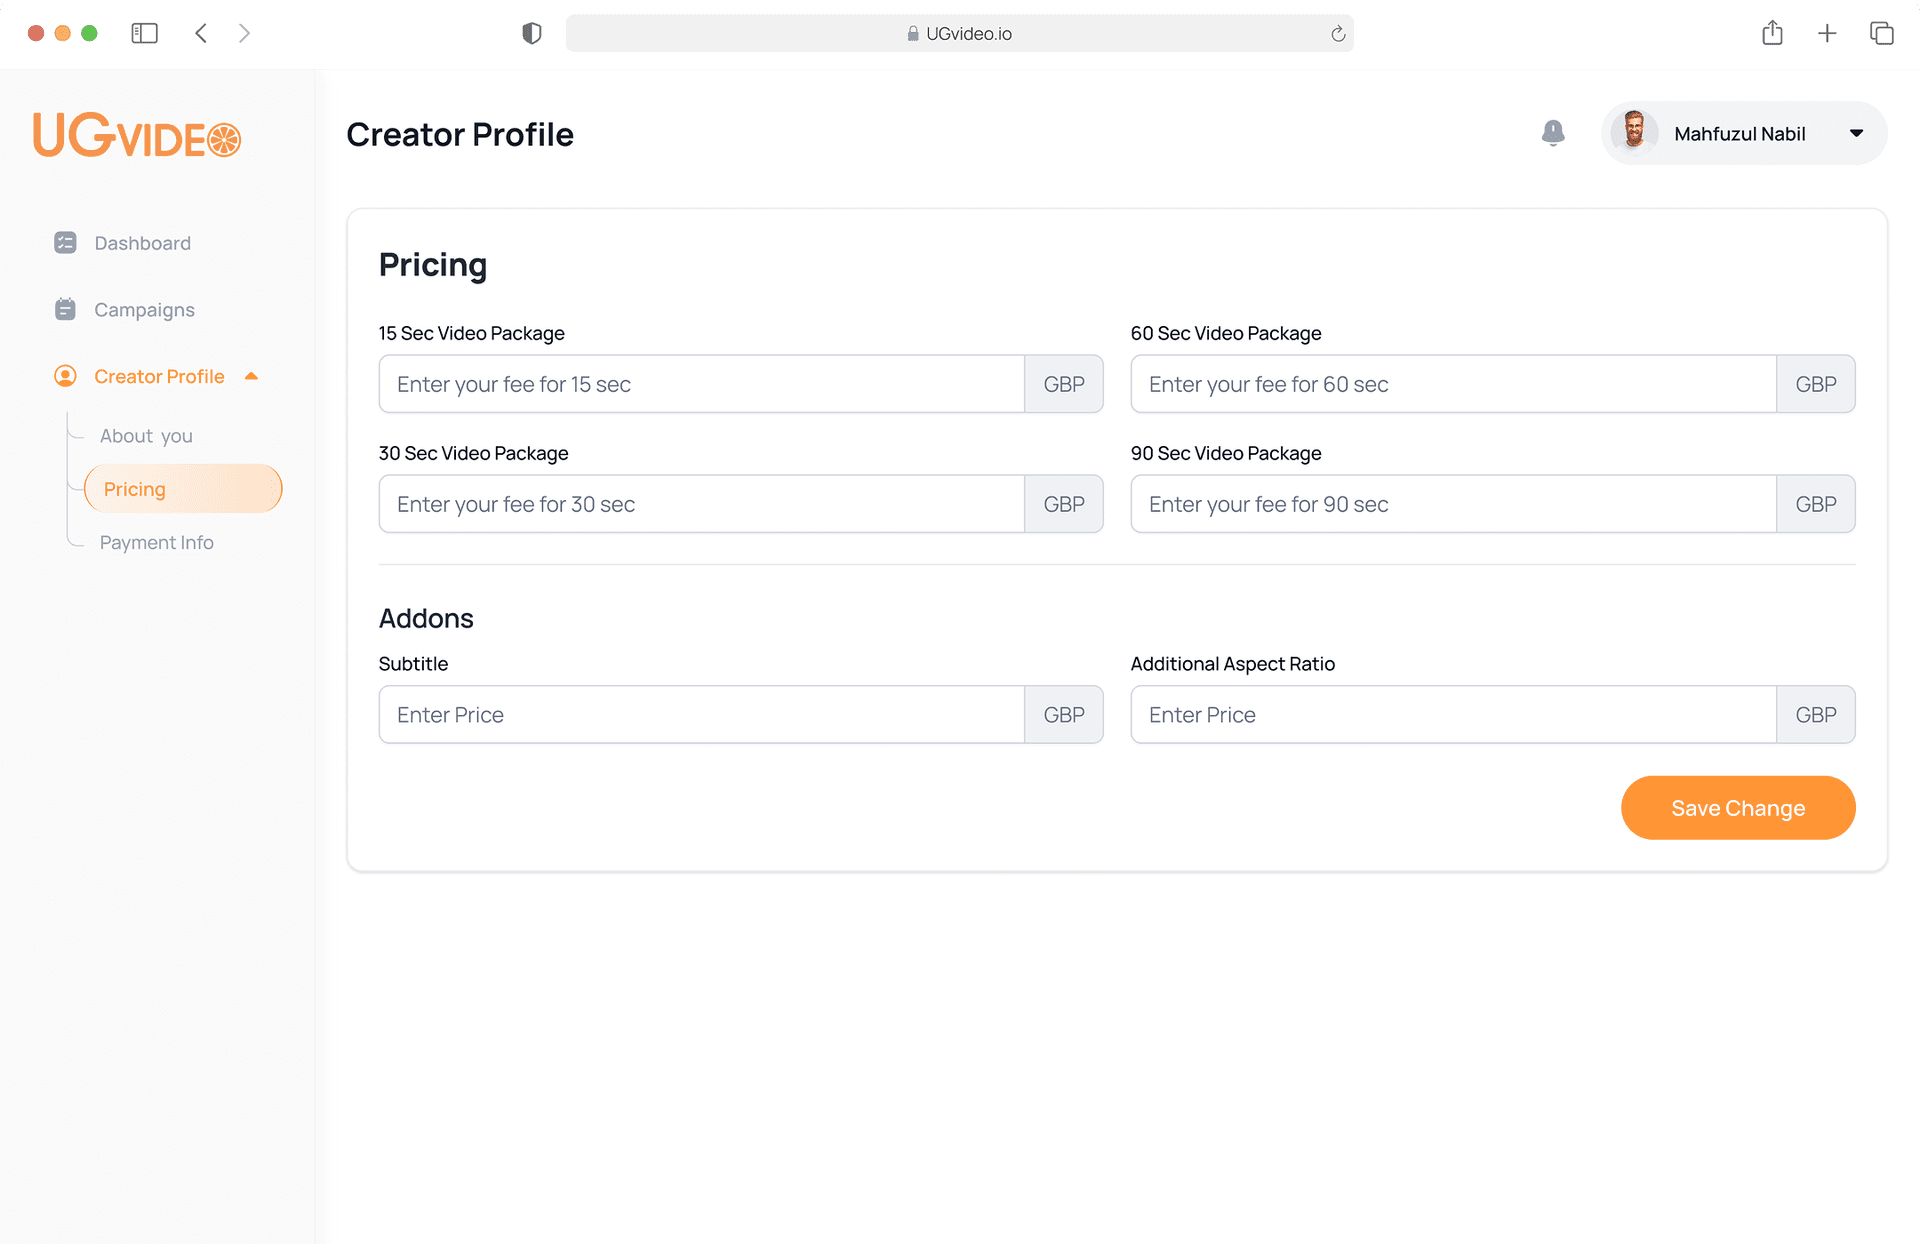Image resolution: width=1920 pixels, height=1244 pixels.
Task: Open Payment Info section
Action: (x=156, y=542)
